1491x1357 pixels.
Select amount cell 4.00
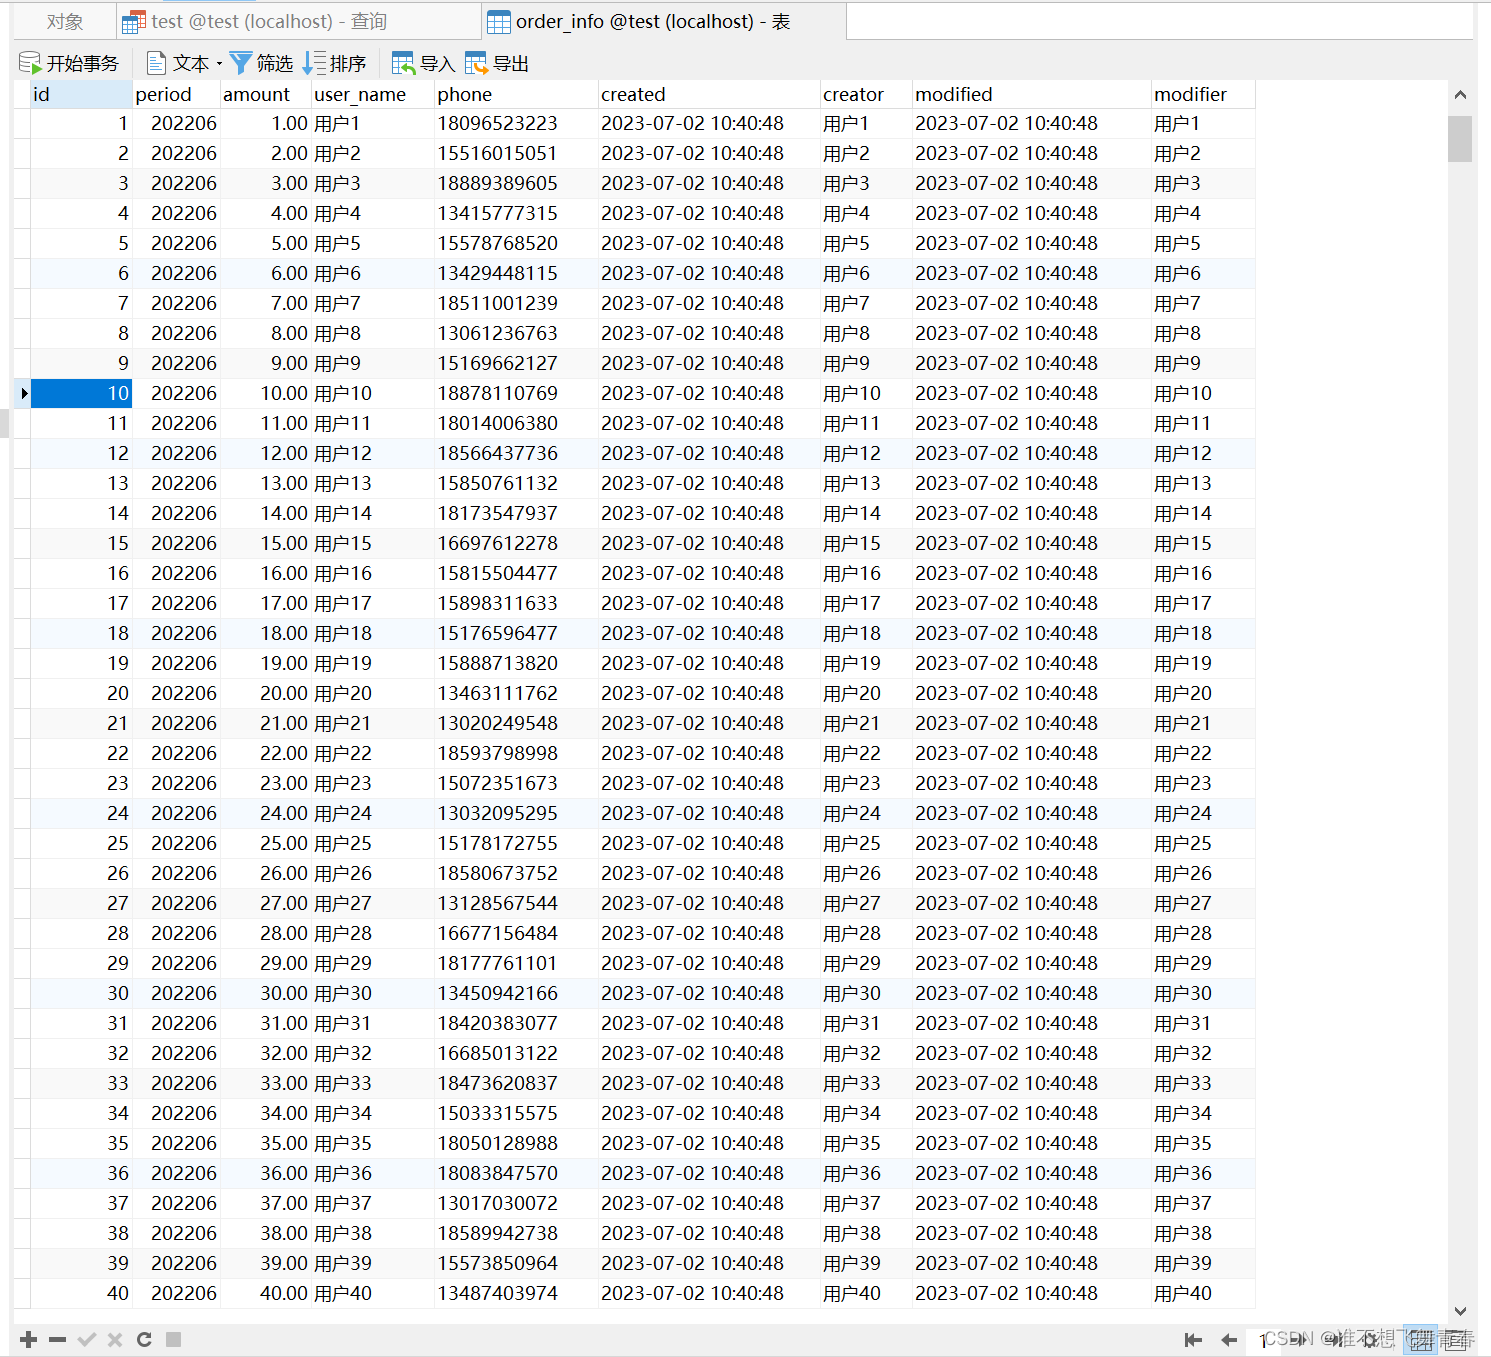(265, 214)
